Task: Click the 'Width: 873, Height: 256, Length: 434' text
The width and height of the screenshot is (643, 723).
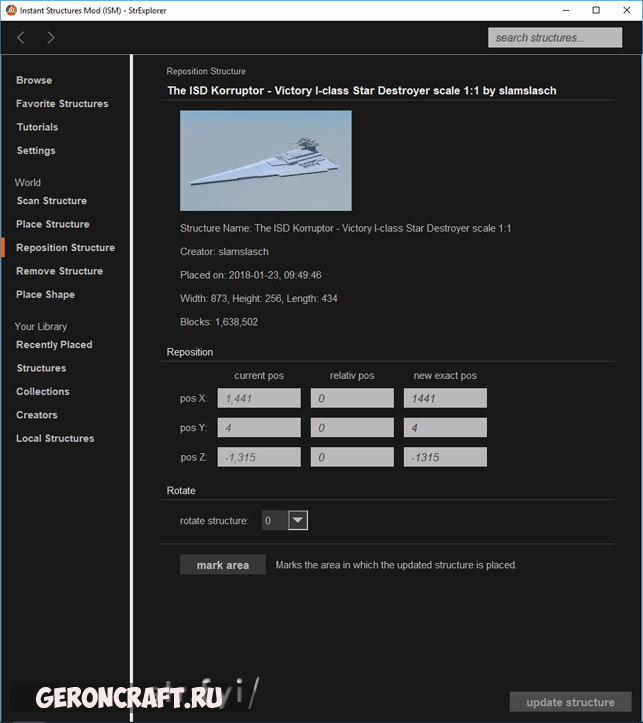Action: point(259,299)
